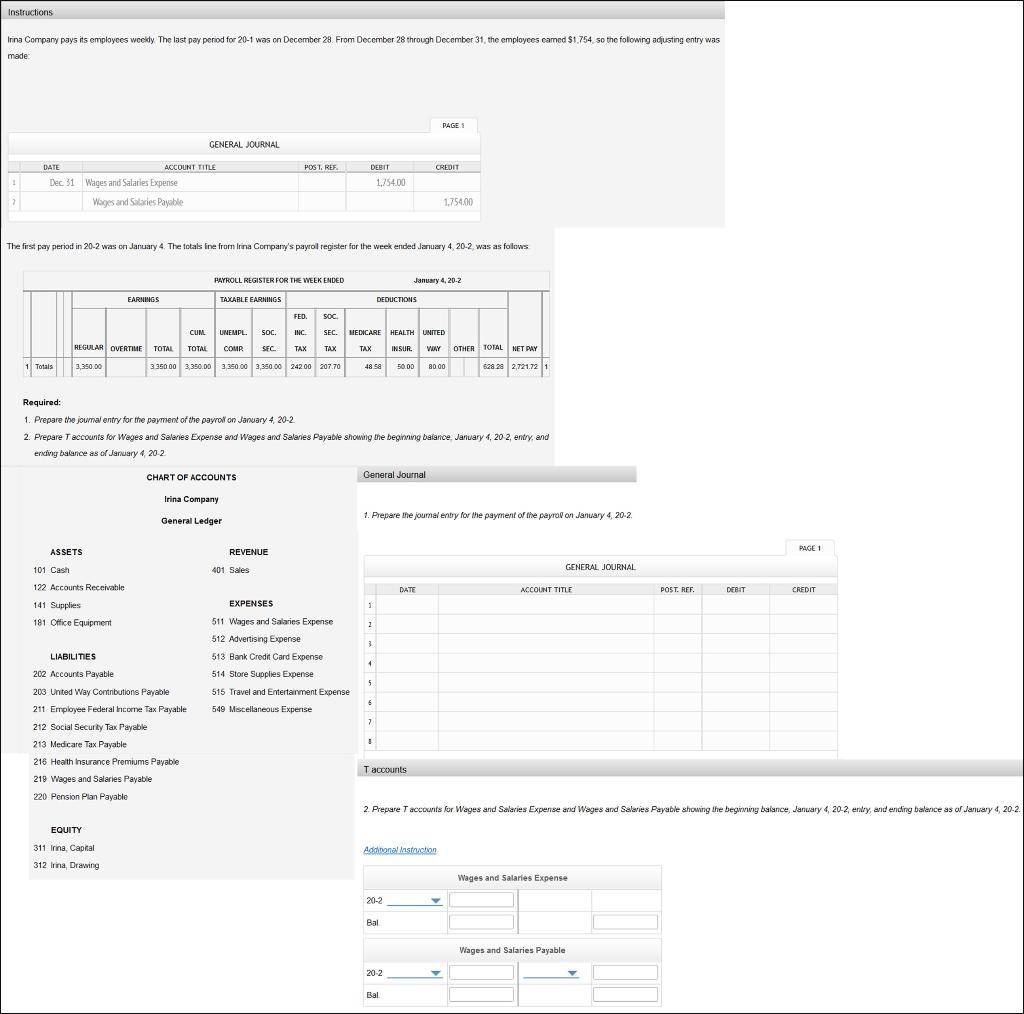The image size is (1024, 1014).
Task: Click the Wages and Salaries Expense T-account title bar
Action: point(512,877)
